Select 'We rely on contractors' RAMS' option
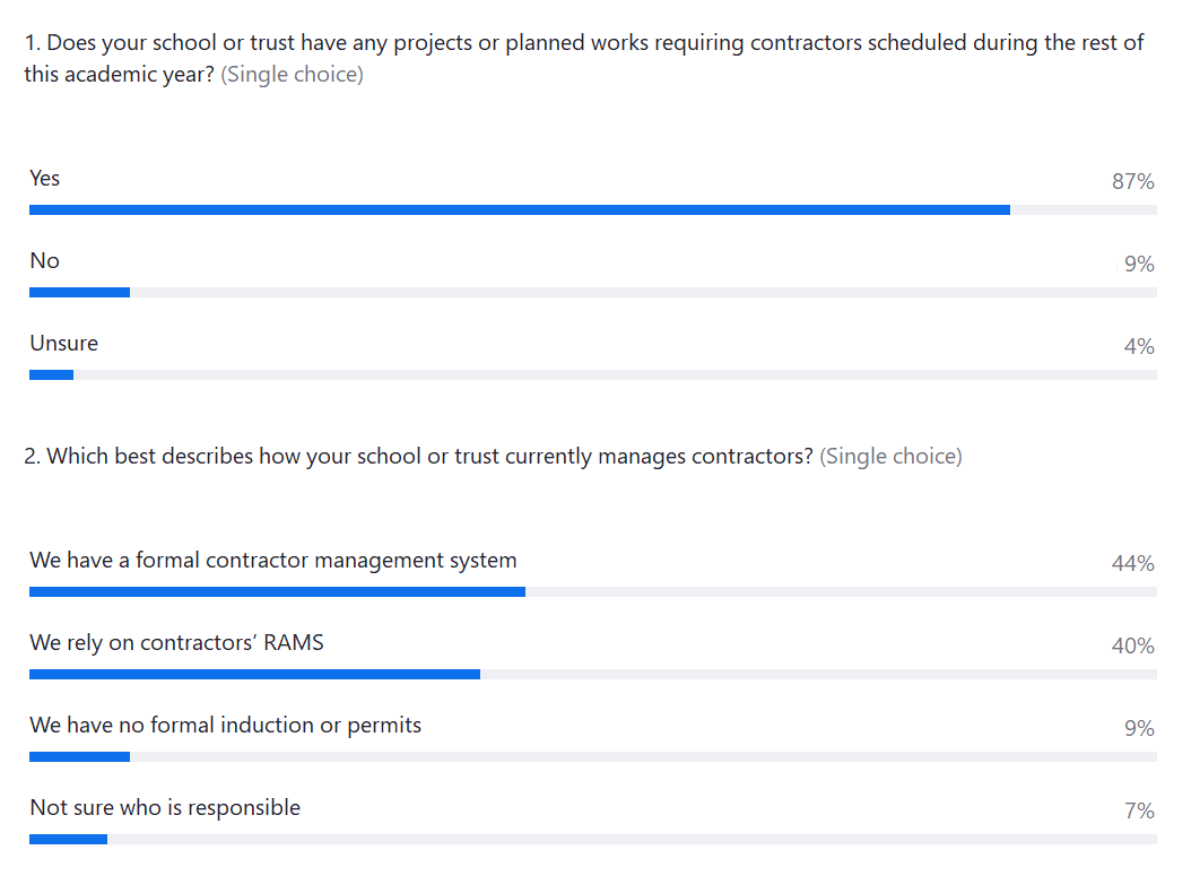The width and height of the screenshot is (1200, 891). click(x=177, y=643)
